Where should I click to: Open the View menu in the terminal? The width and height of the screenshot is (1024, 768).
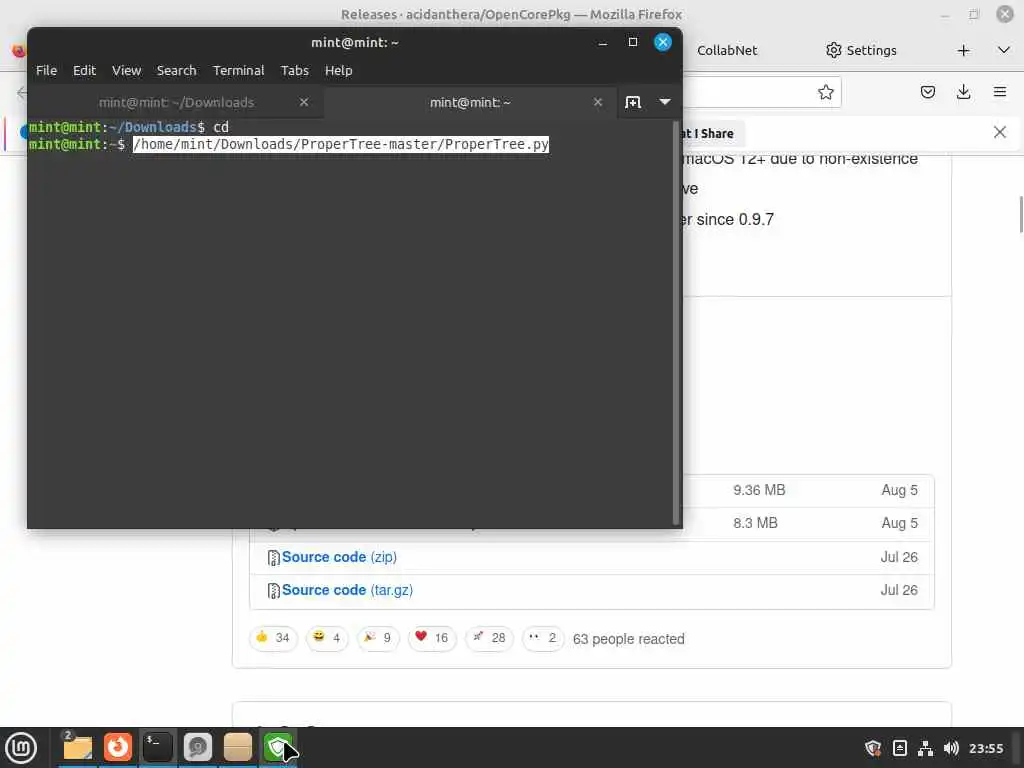(126, 71)
